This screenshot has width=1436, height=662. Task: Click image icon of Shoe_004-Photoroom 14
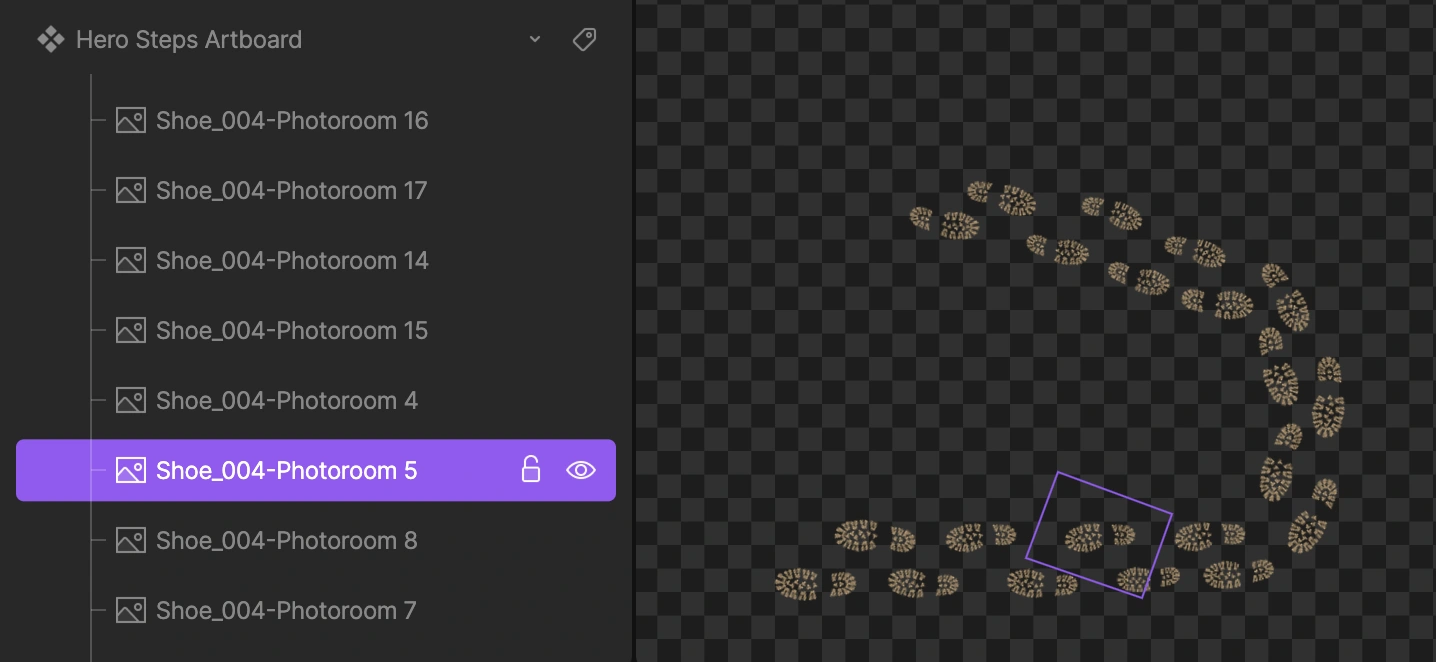(x=131, y=261)
